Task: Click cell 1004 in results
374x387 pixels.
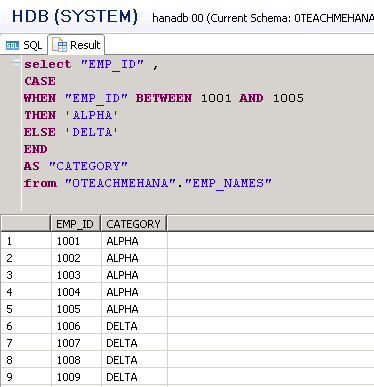Action: click(76, 292)
